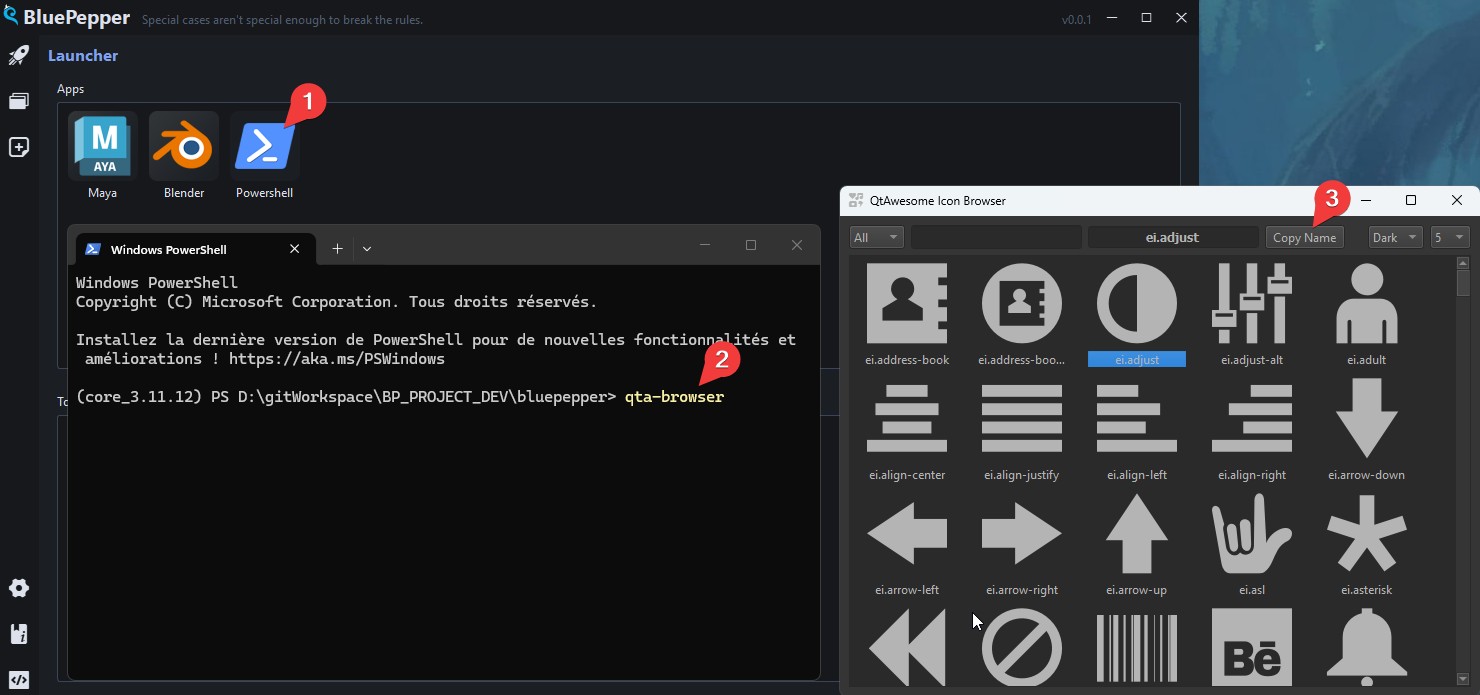Select the ban circle icon

[x=1022, y=646]
